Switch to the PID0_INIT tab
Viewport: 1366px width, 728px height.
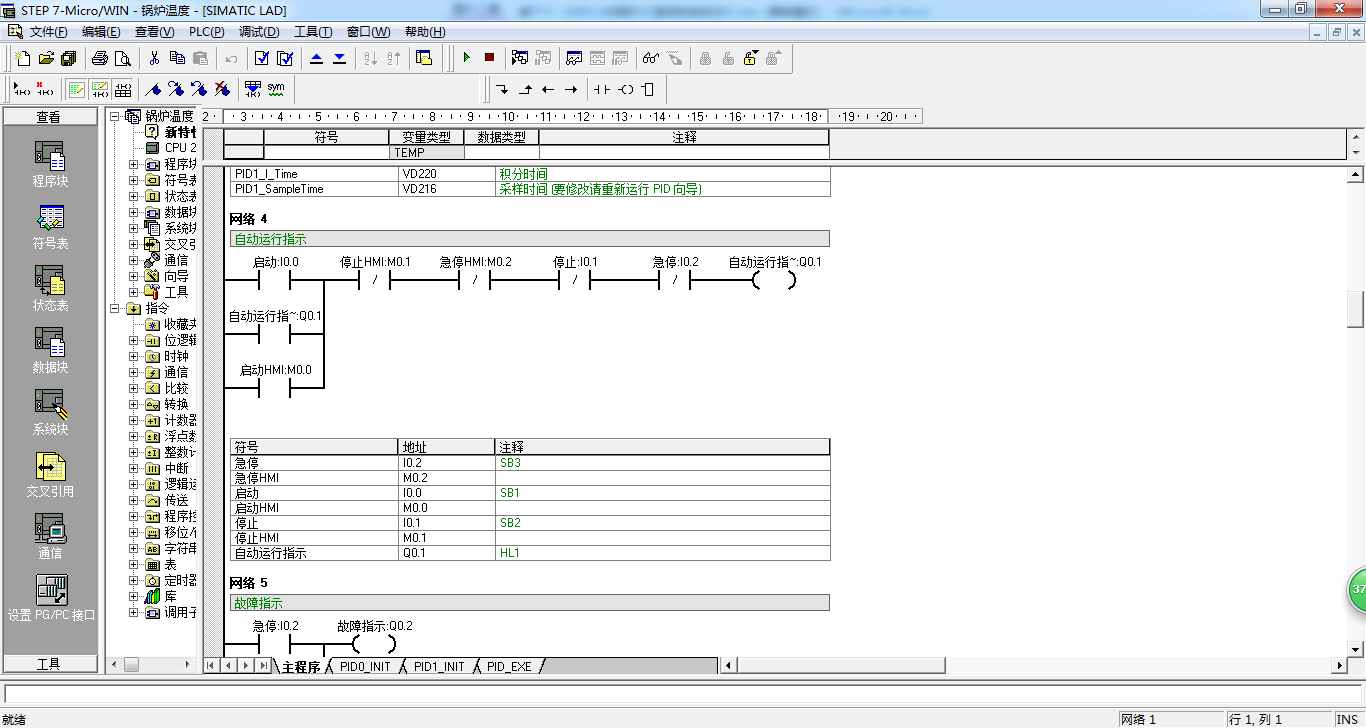click(x=365, y=666)
